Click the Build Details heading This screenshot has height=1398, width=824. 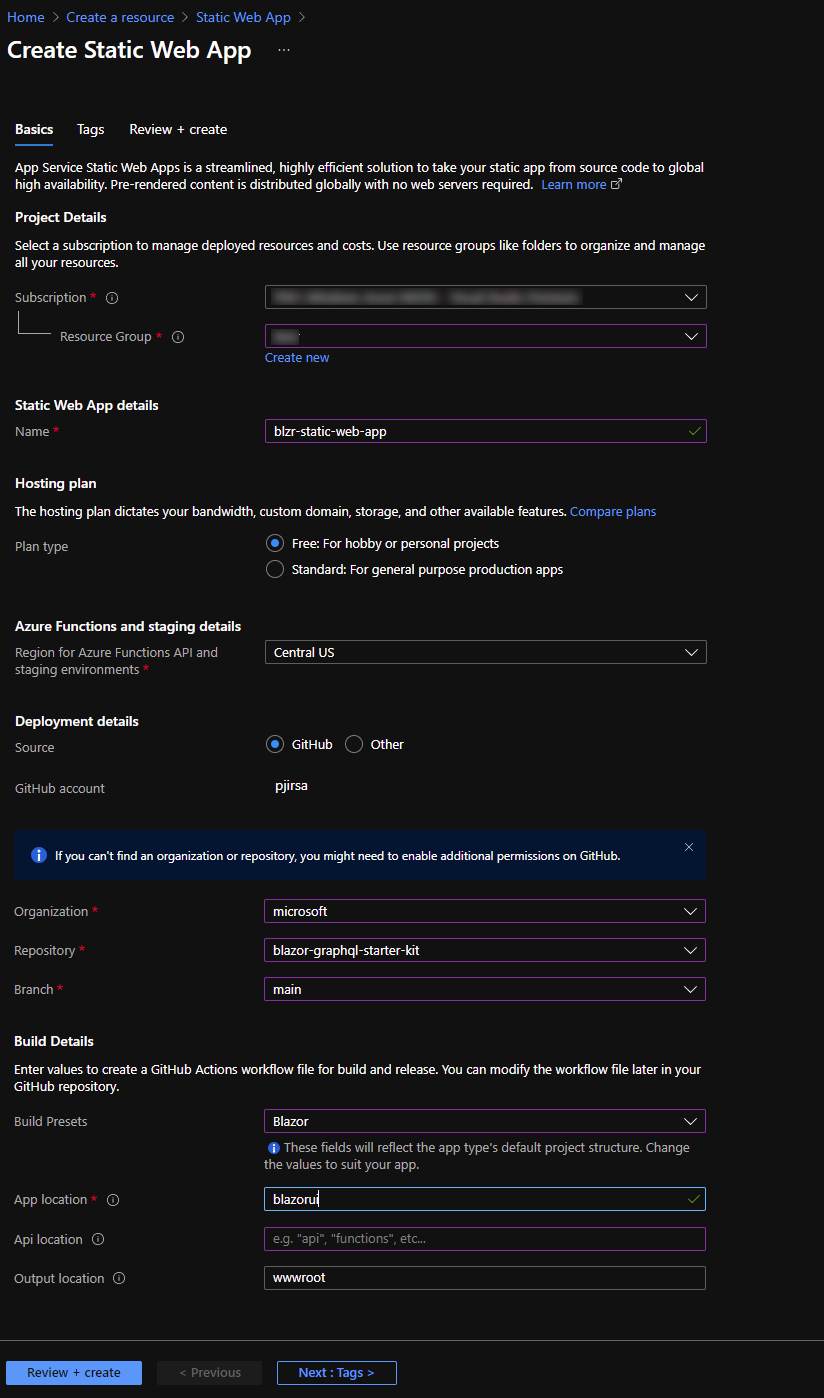tap(54, 1042)
